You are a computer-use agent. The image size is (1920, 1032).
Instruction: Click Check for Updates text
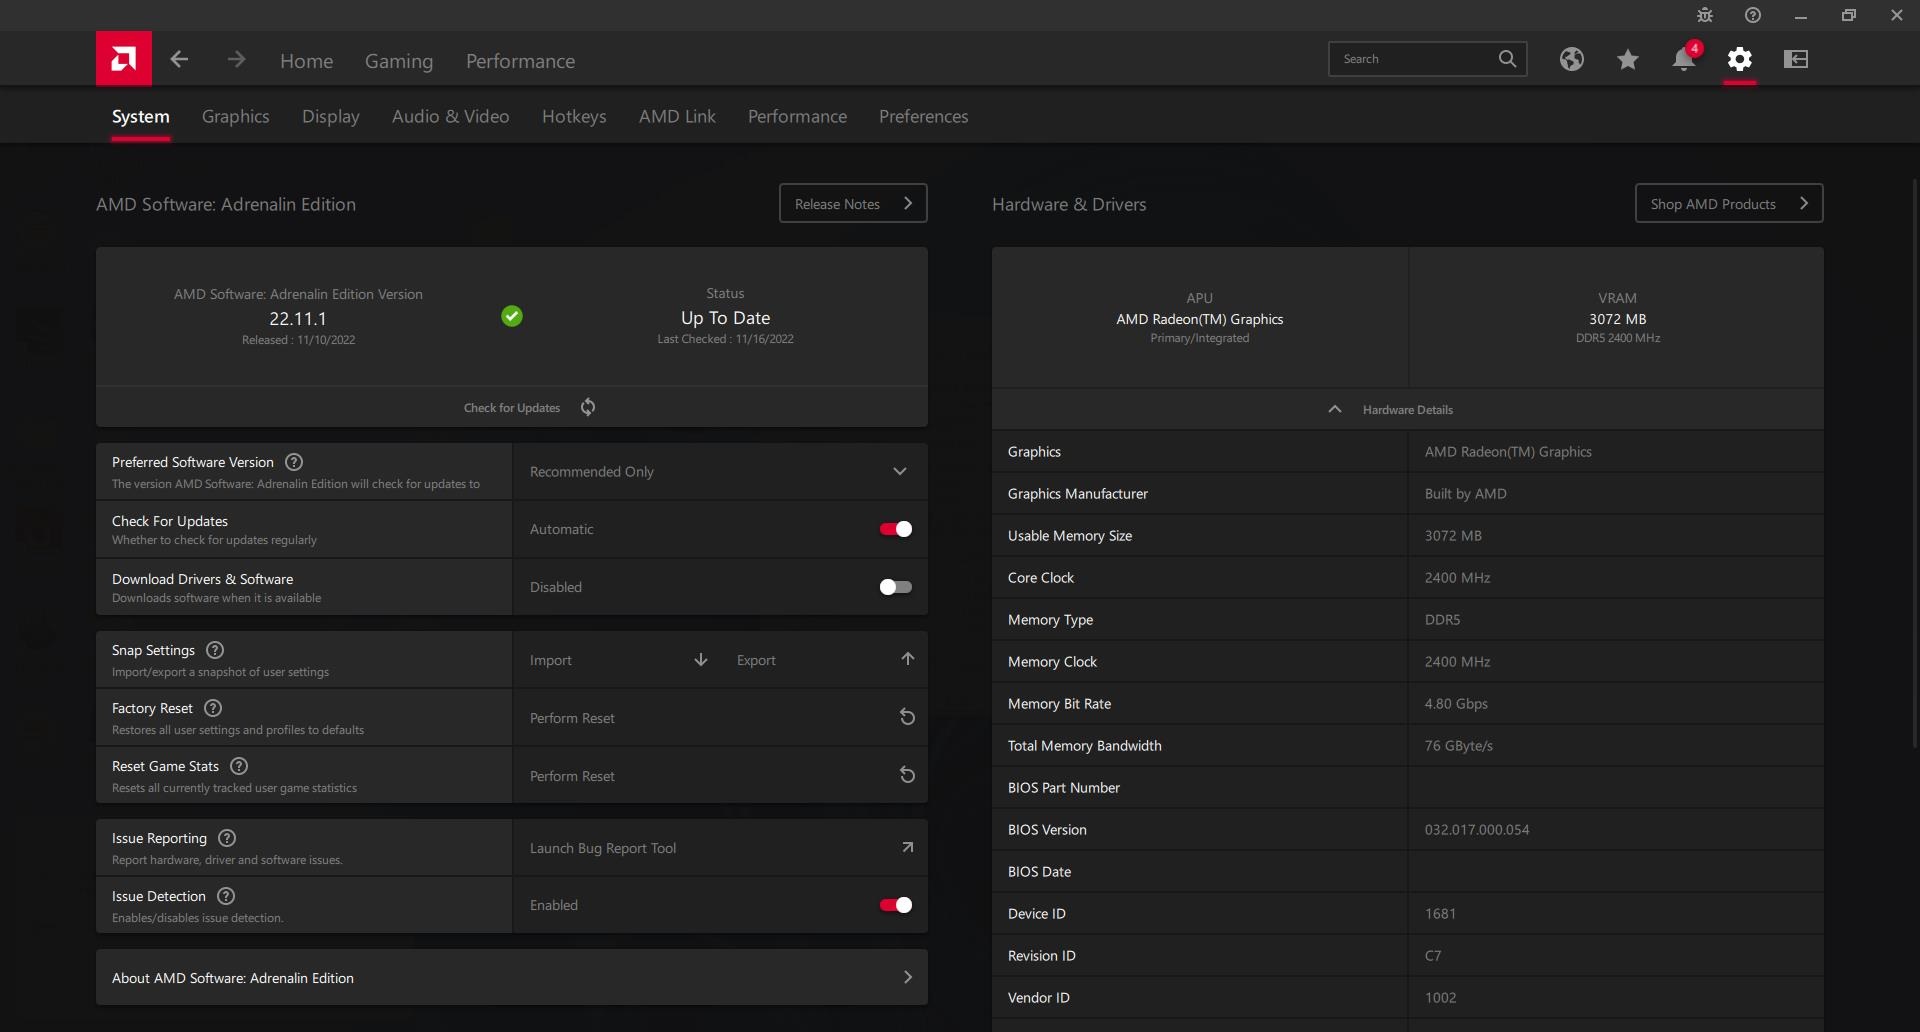pos(512,408)
